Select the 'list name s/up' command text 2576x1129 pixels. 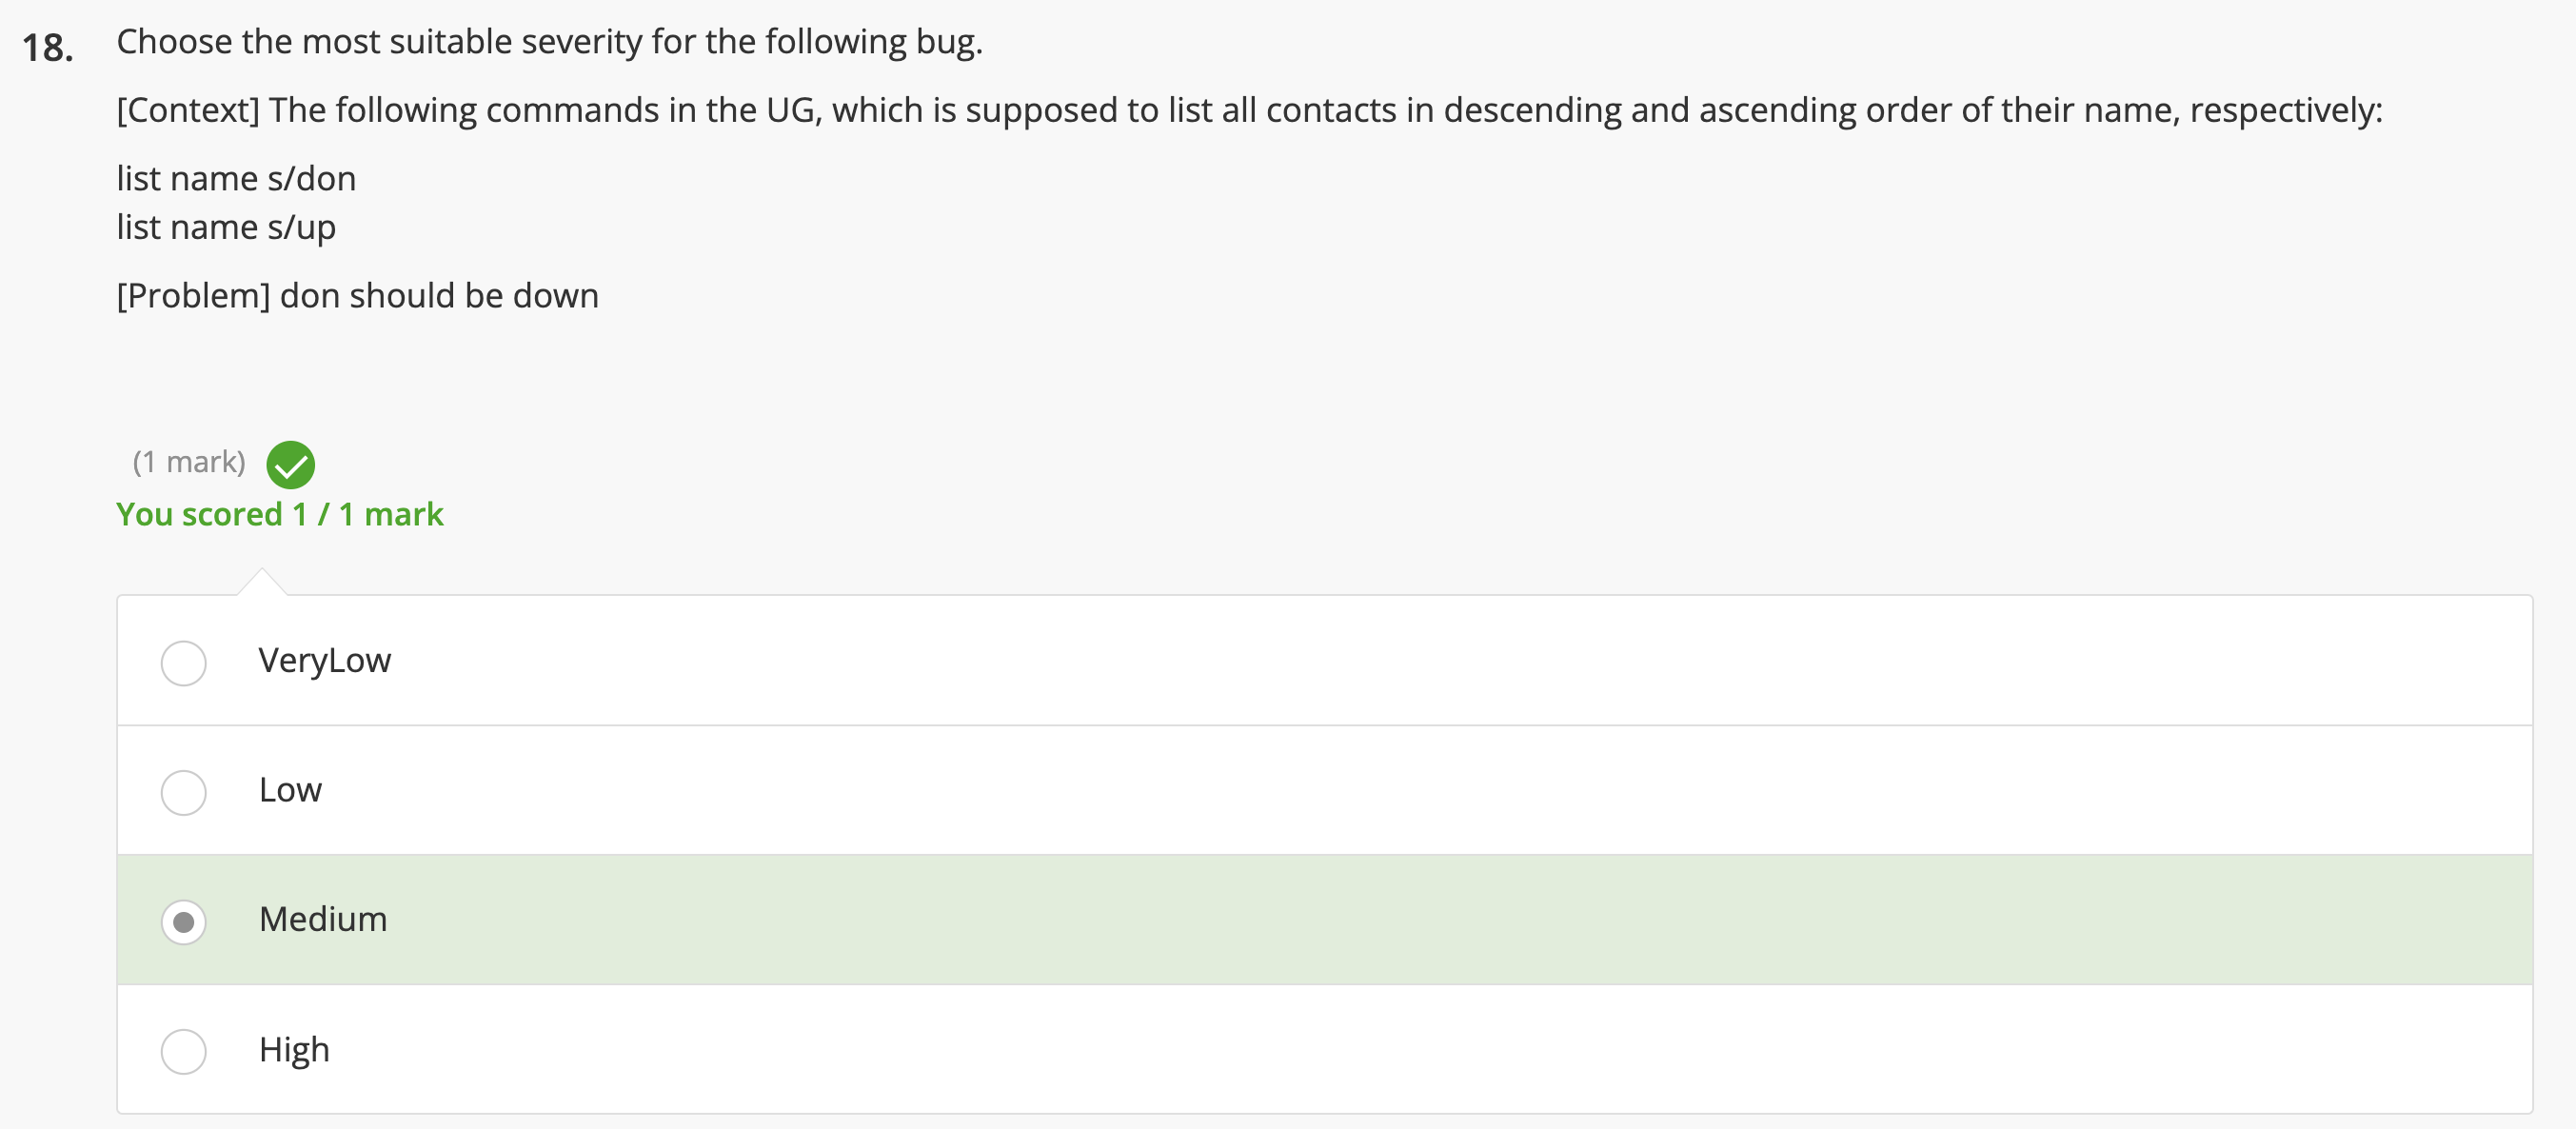pos(225,227)
